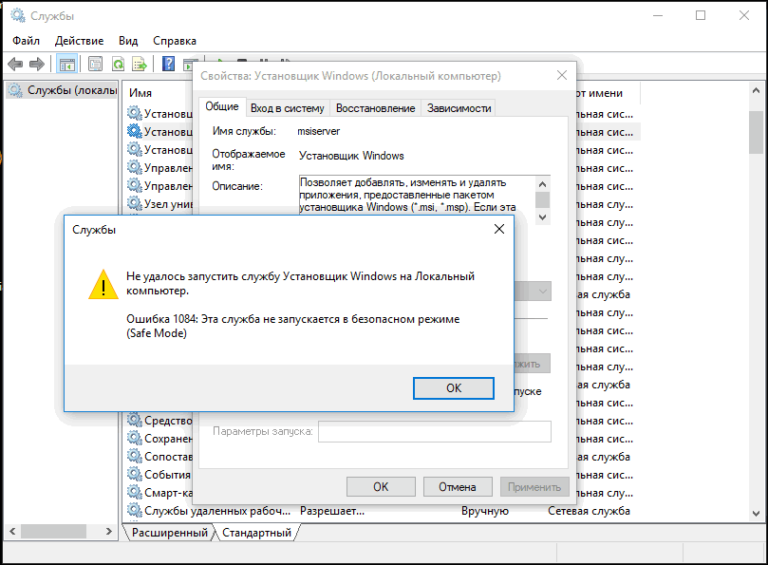Click the gear icon of first Установщ row

134,113
